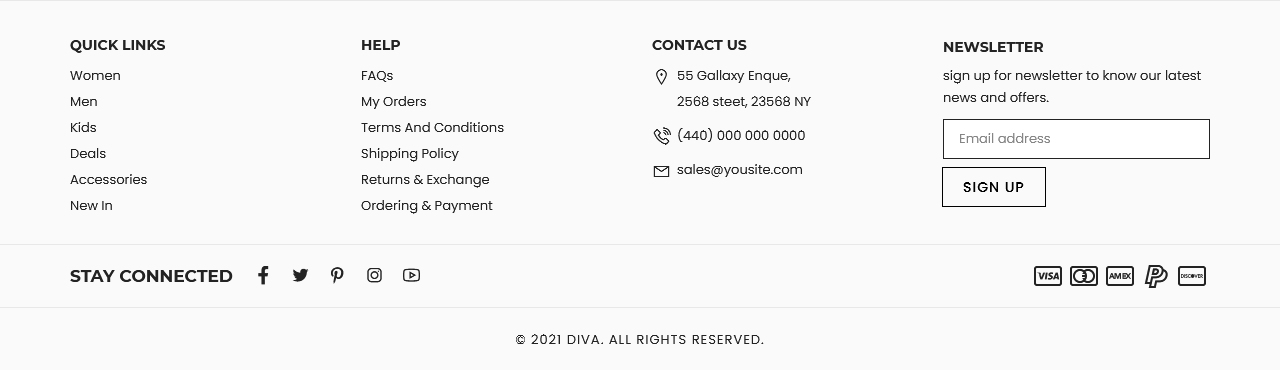The width and height of the screenshot is (1280, 370).
Task: Open Returns & Exchange link
Action: (425, 180)
